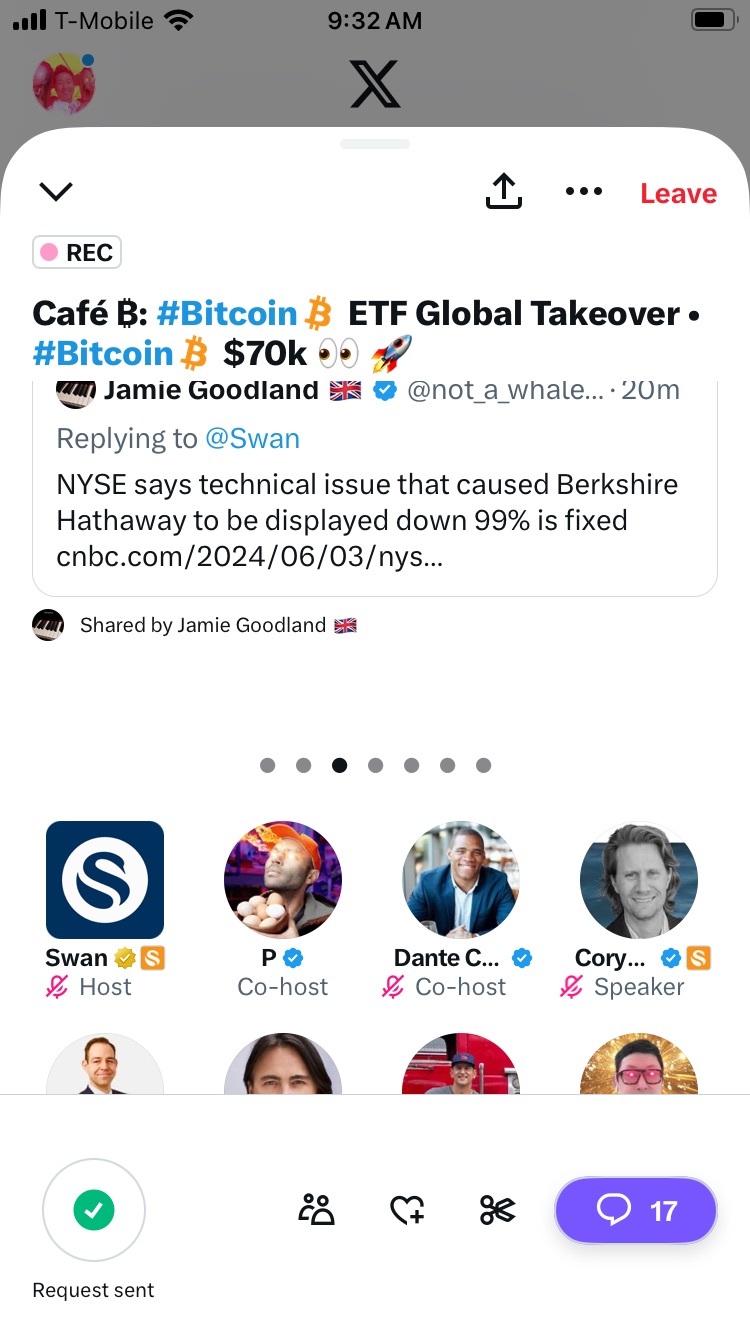Viewport: 750px width, 1334px height.
Task: Open Cory speaker's profile photo
Action: coord(639,879)
